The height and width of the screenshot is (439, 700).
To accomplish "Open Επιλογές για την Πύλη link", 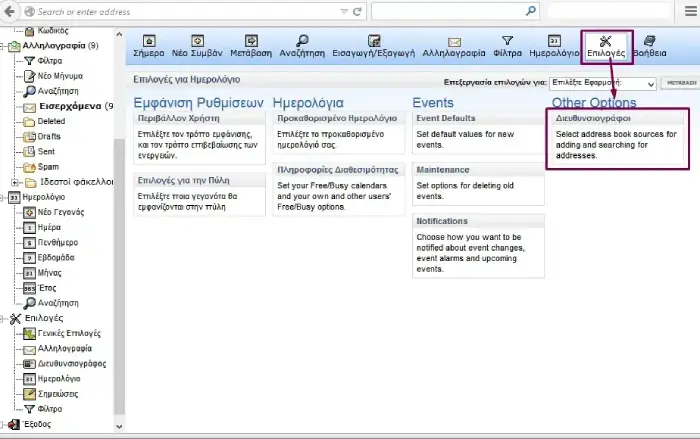I will tap(183, 180).
